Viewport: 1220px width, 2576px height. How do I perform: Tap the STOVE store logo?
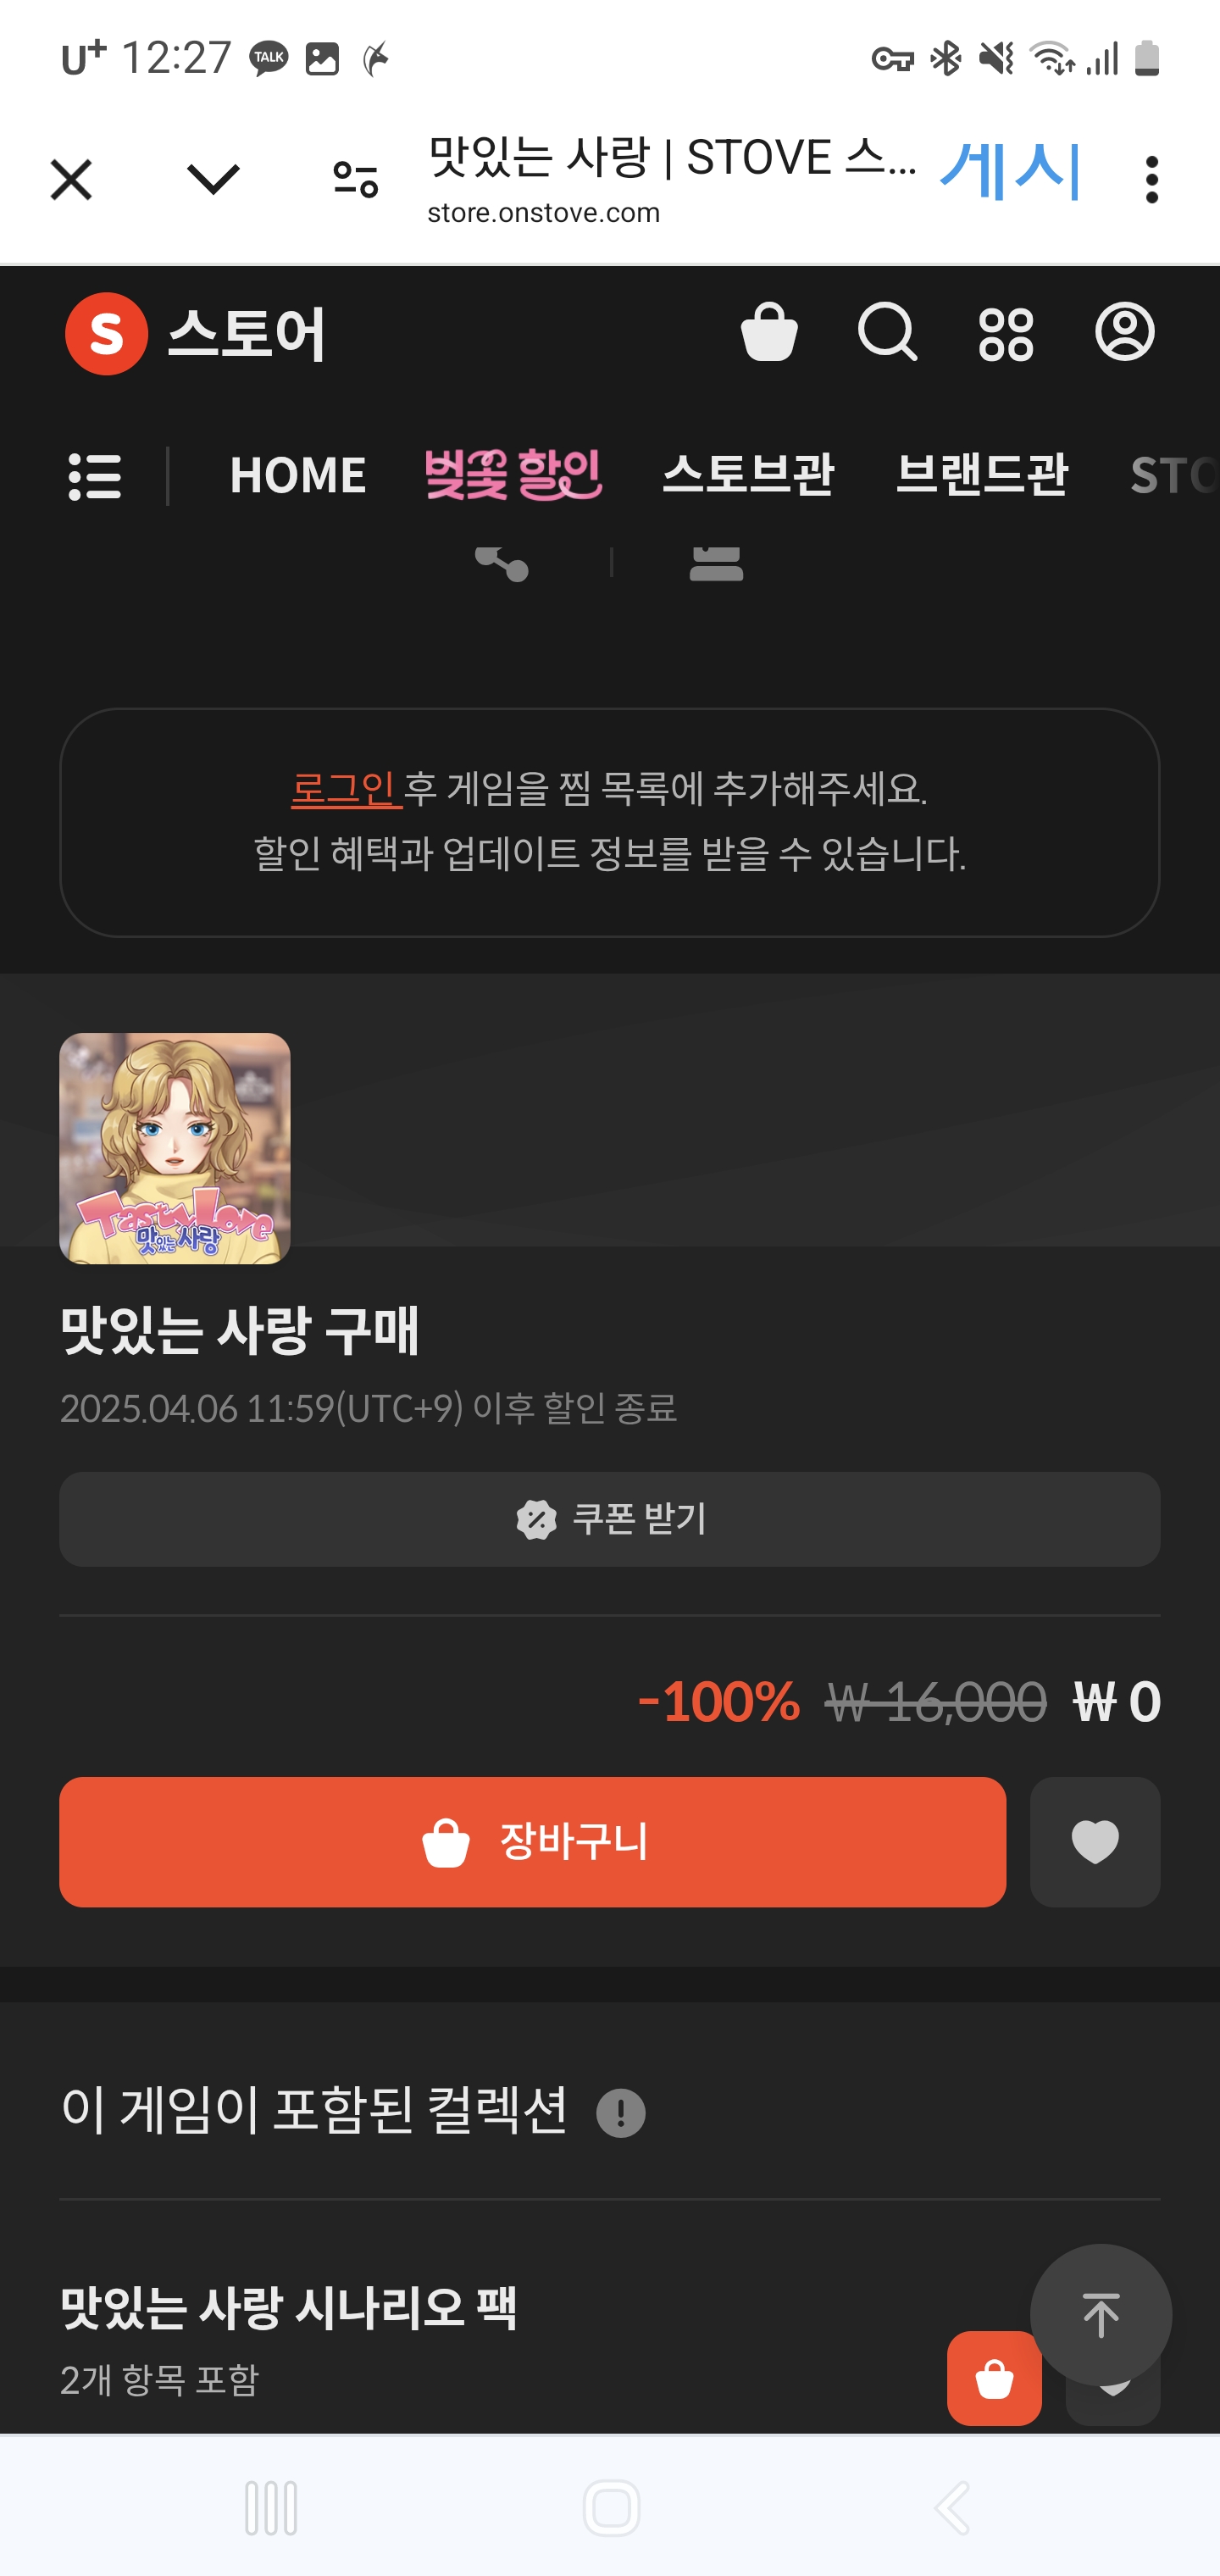[x=196, y=334]
